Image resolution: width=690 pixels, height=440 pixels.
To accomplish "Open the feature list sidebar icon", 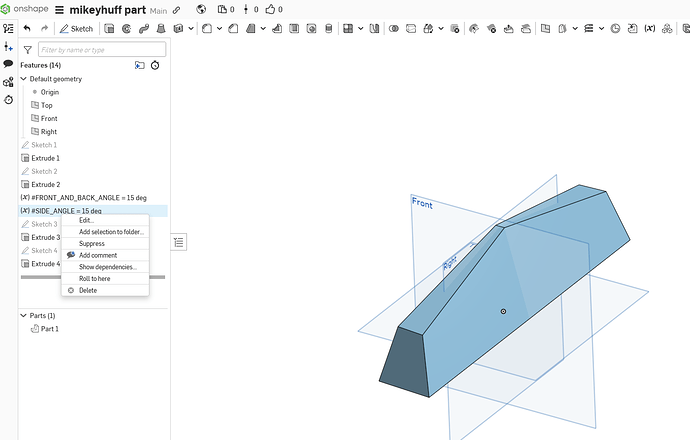I will point(8,29).
